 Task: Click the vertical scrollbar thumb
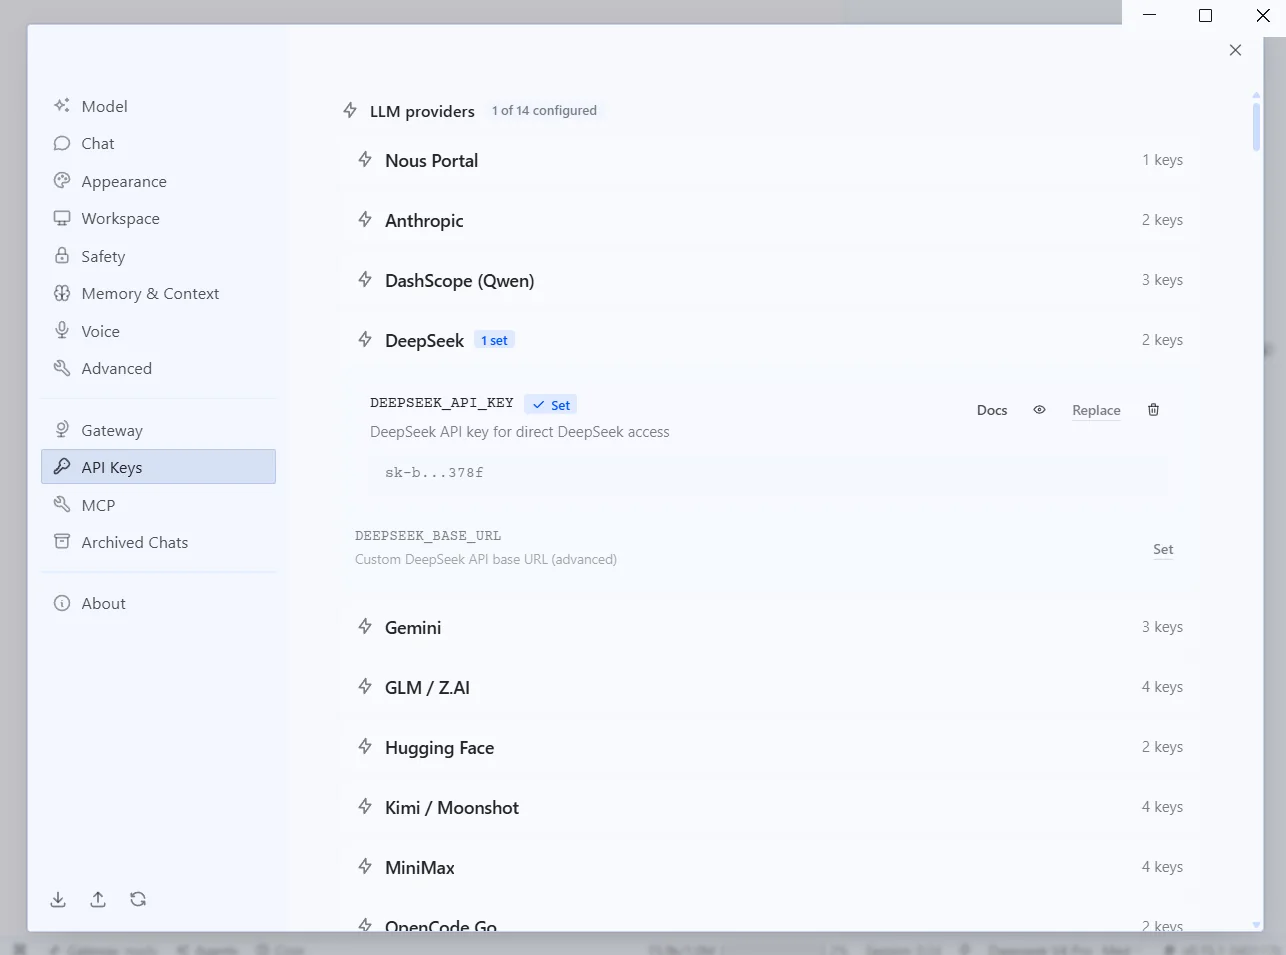[1256, 125]
